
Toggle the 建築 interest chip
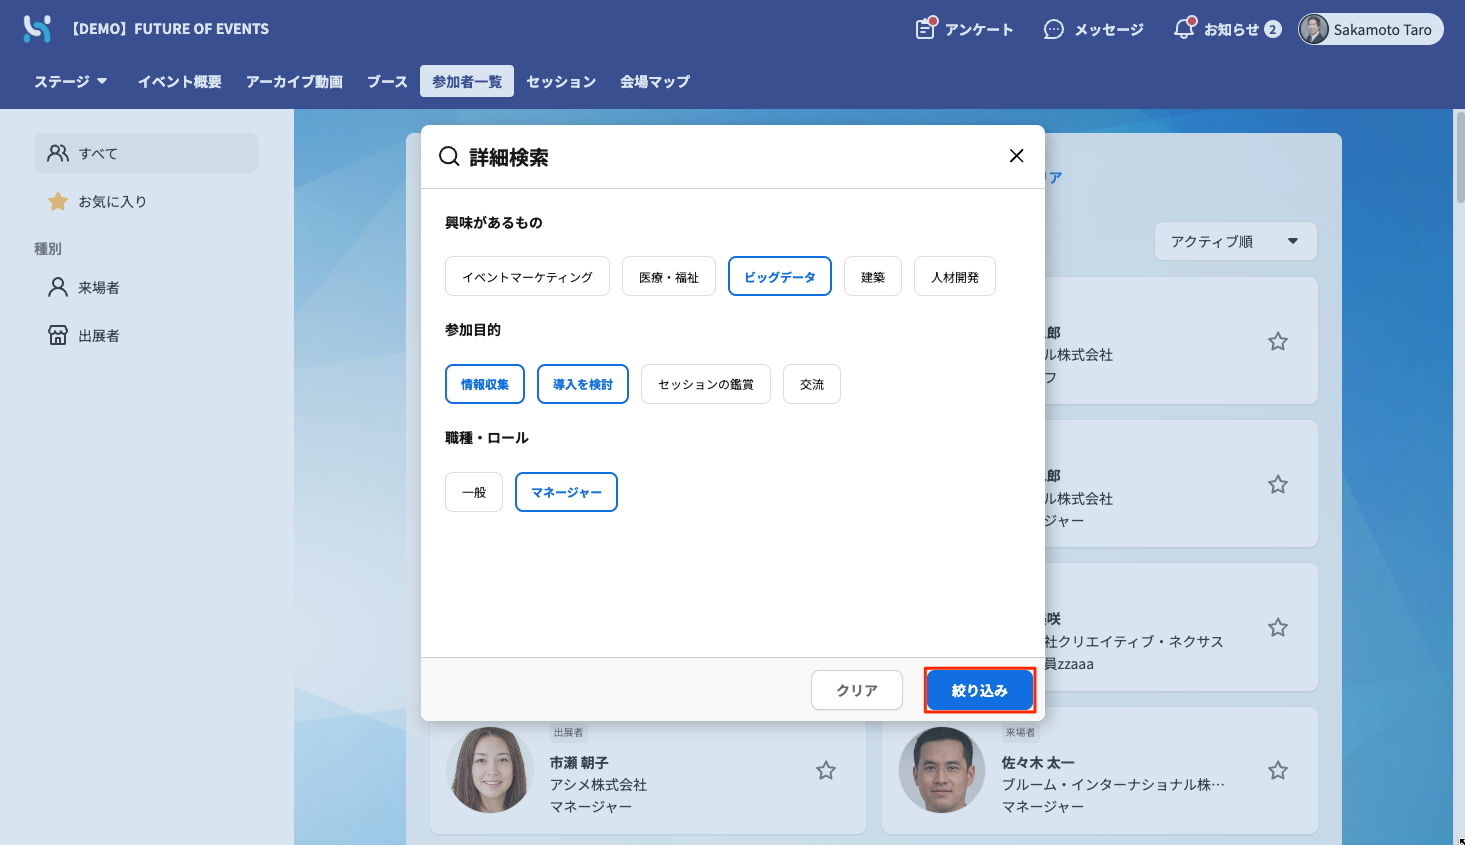click(873, 277)
